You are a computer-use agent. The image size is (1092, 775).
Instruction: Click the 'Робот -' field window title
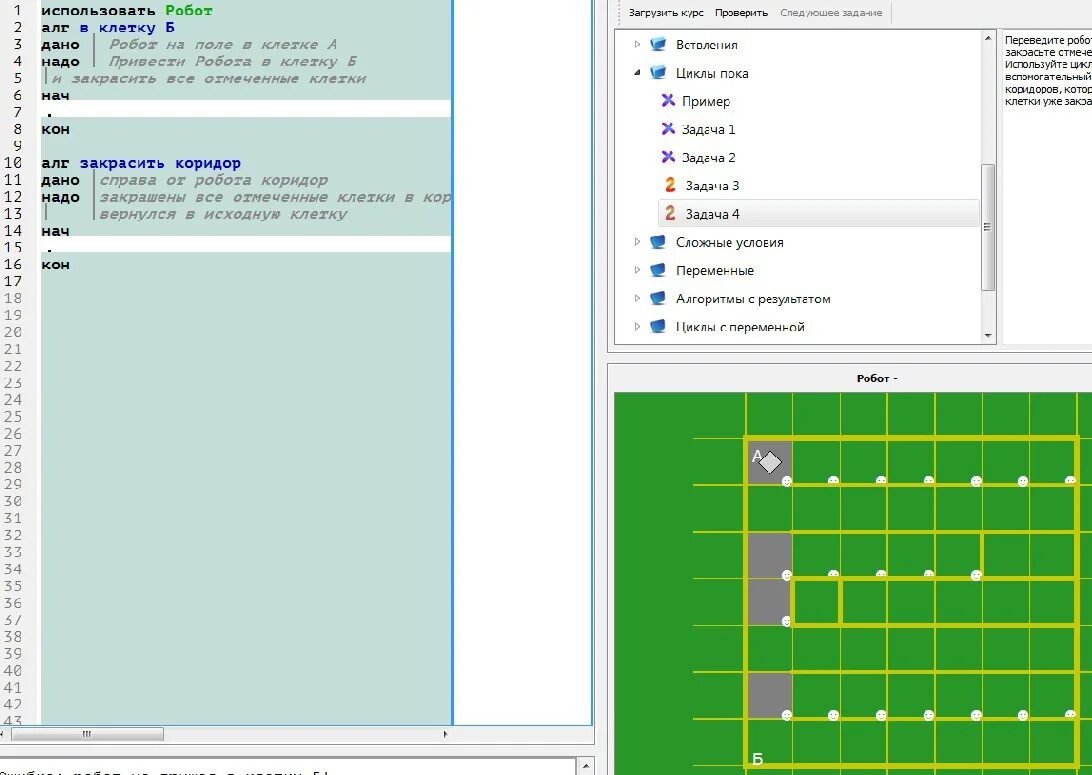click(x=877, y=378)
